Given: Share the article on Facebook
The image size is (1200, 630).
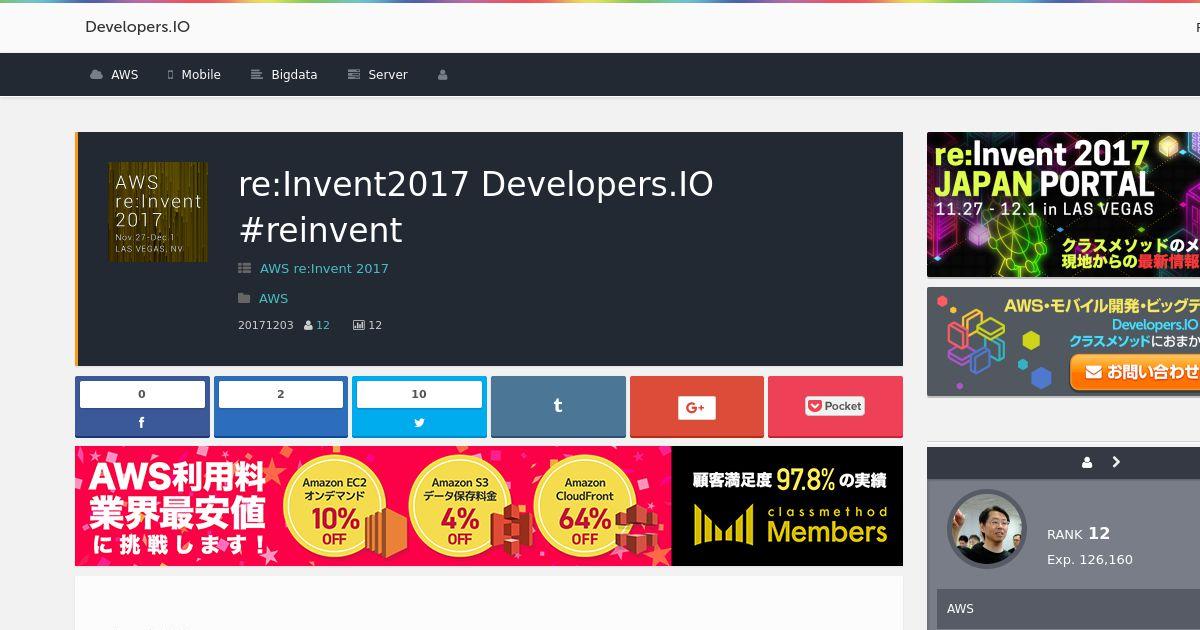Looking at the screenshot, I should click(x=142, y=407).
